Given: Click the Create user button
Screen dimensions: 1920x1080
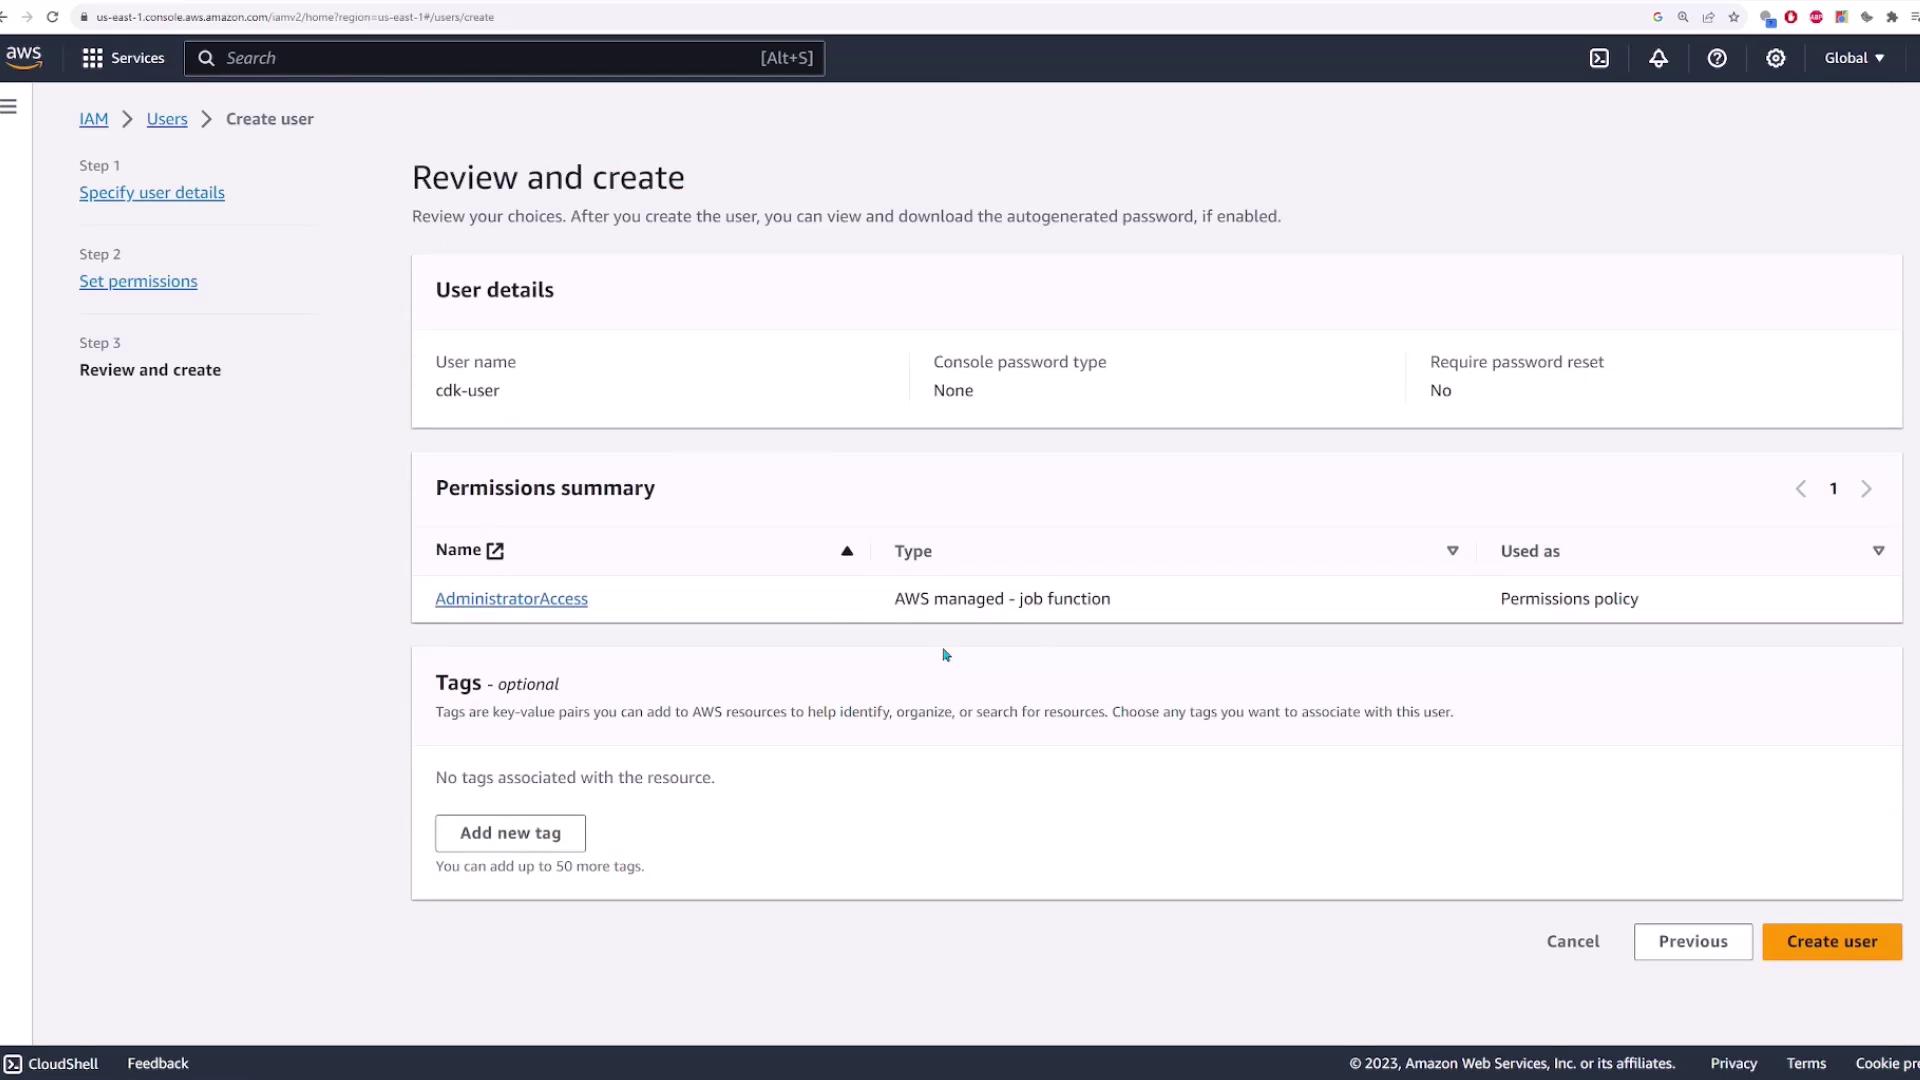Looking at the screenshot, I should 1831,942.
